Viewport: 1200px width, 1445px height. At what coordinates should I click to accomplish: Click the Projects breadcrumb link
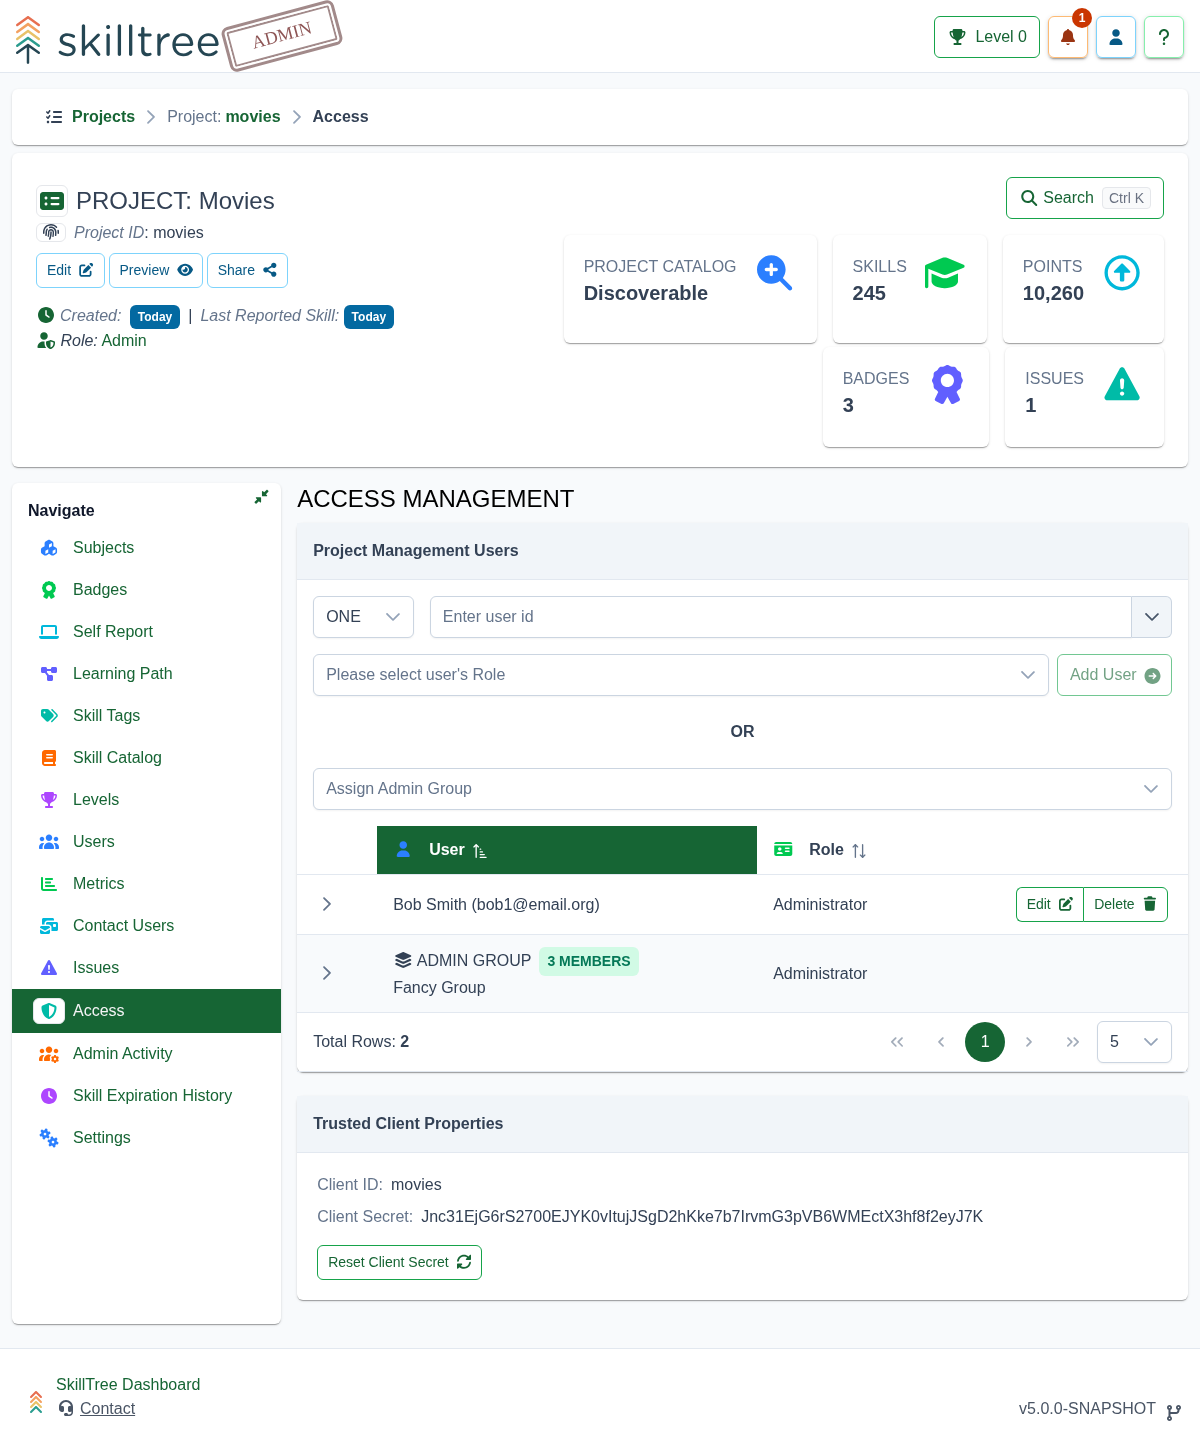pos(103,117)
